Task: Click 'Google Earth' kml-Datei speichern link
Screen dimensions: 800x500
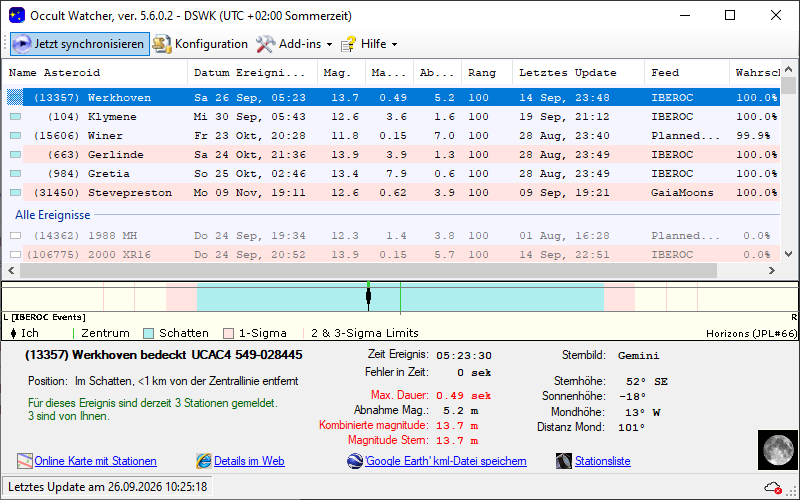Action: coord(445,461)
